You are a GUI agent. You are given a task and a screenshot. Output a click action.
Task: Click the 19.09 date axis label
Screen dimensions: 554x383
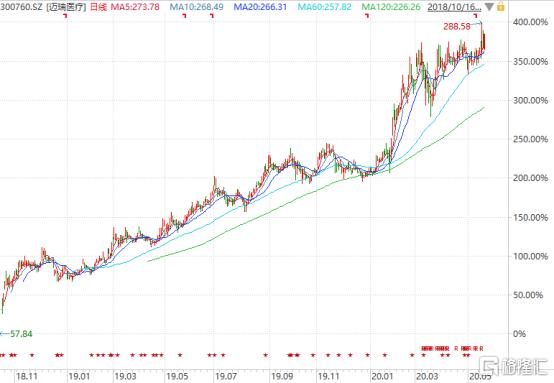point(282,376)
